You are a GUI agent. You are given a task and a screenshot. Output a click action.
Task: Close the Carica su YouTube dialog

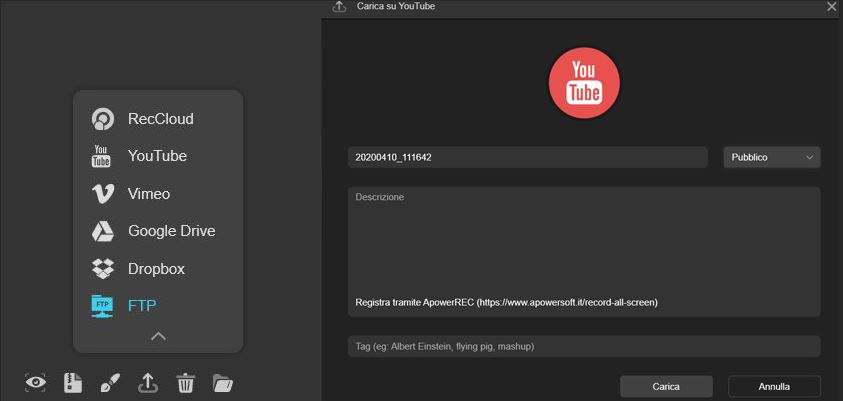(x=831, y=6)
